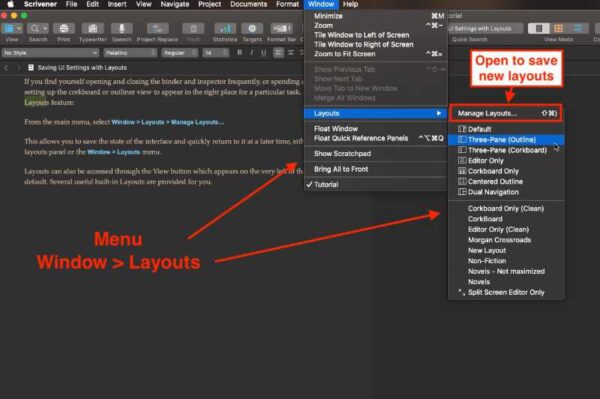The height and width of the screenshot is (399, 600).
Task: Apply Corkboard Only (Clean) layout
Action: (506, 208)
